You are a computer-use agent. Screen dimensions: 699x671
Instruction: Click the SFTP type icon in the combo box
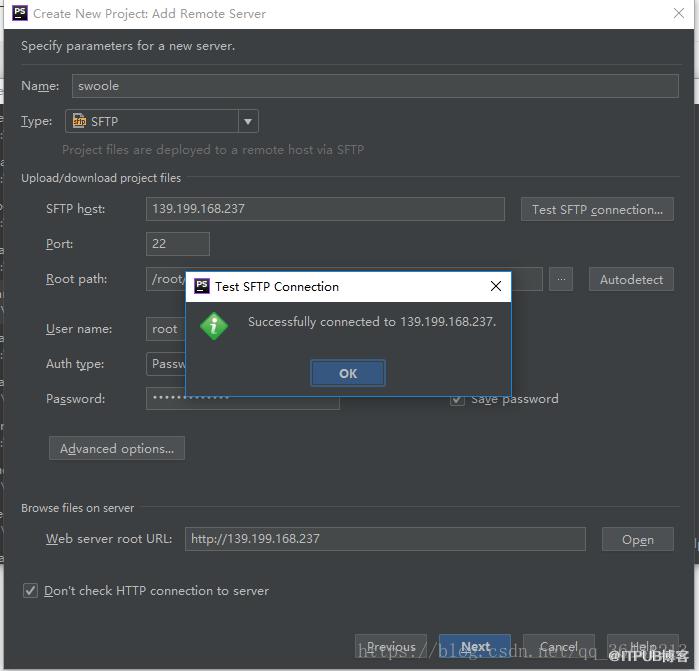tap(79, 121)
